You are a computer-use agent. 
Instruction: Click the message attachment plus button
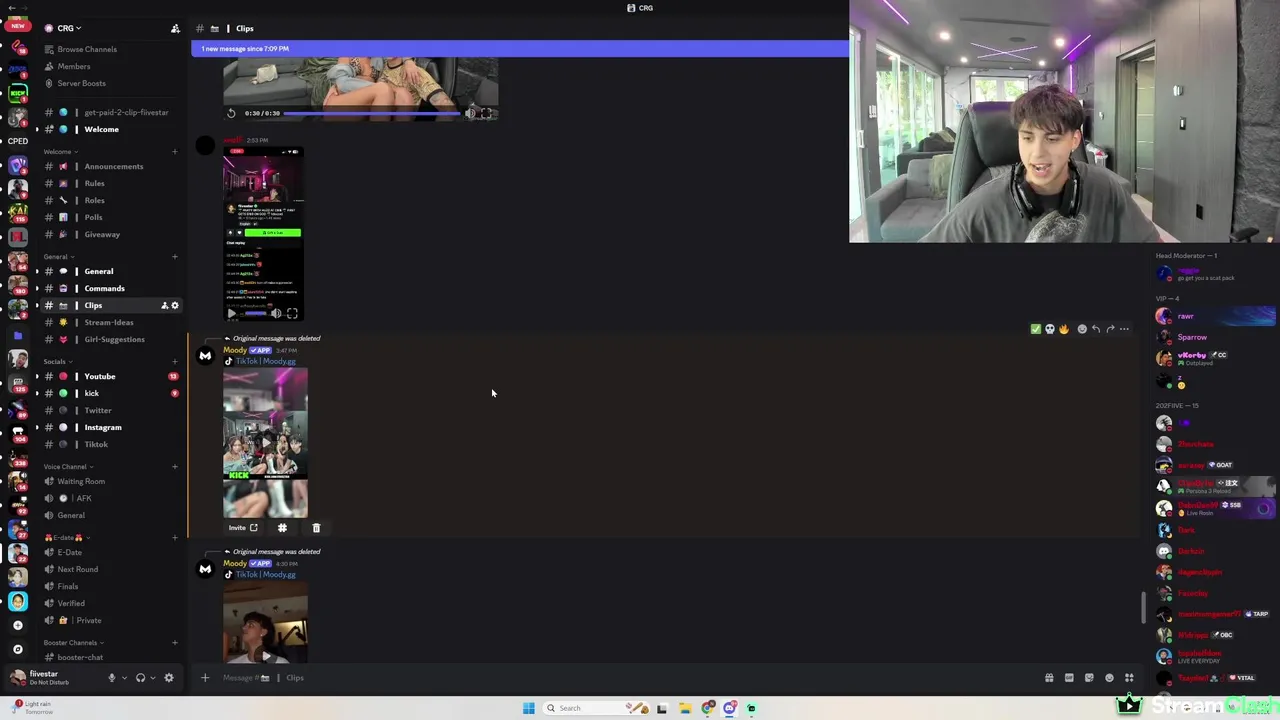pyautogui.click(x=205, y=678)
